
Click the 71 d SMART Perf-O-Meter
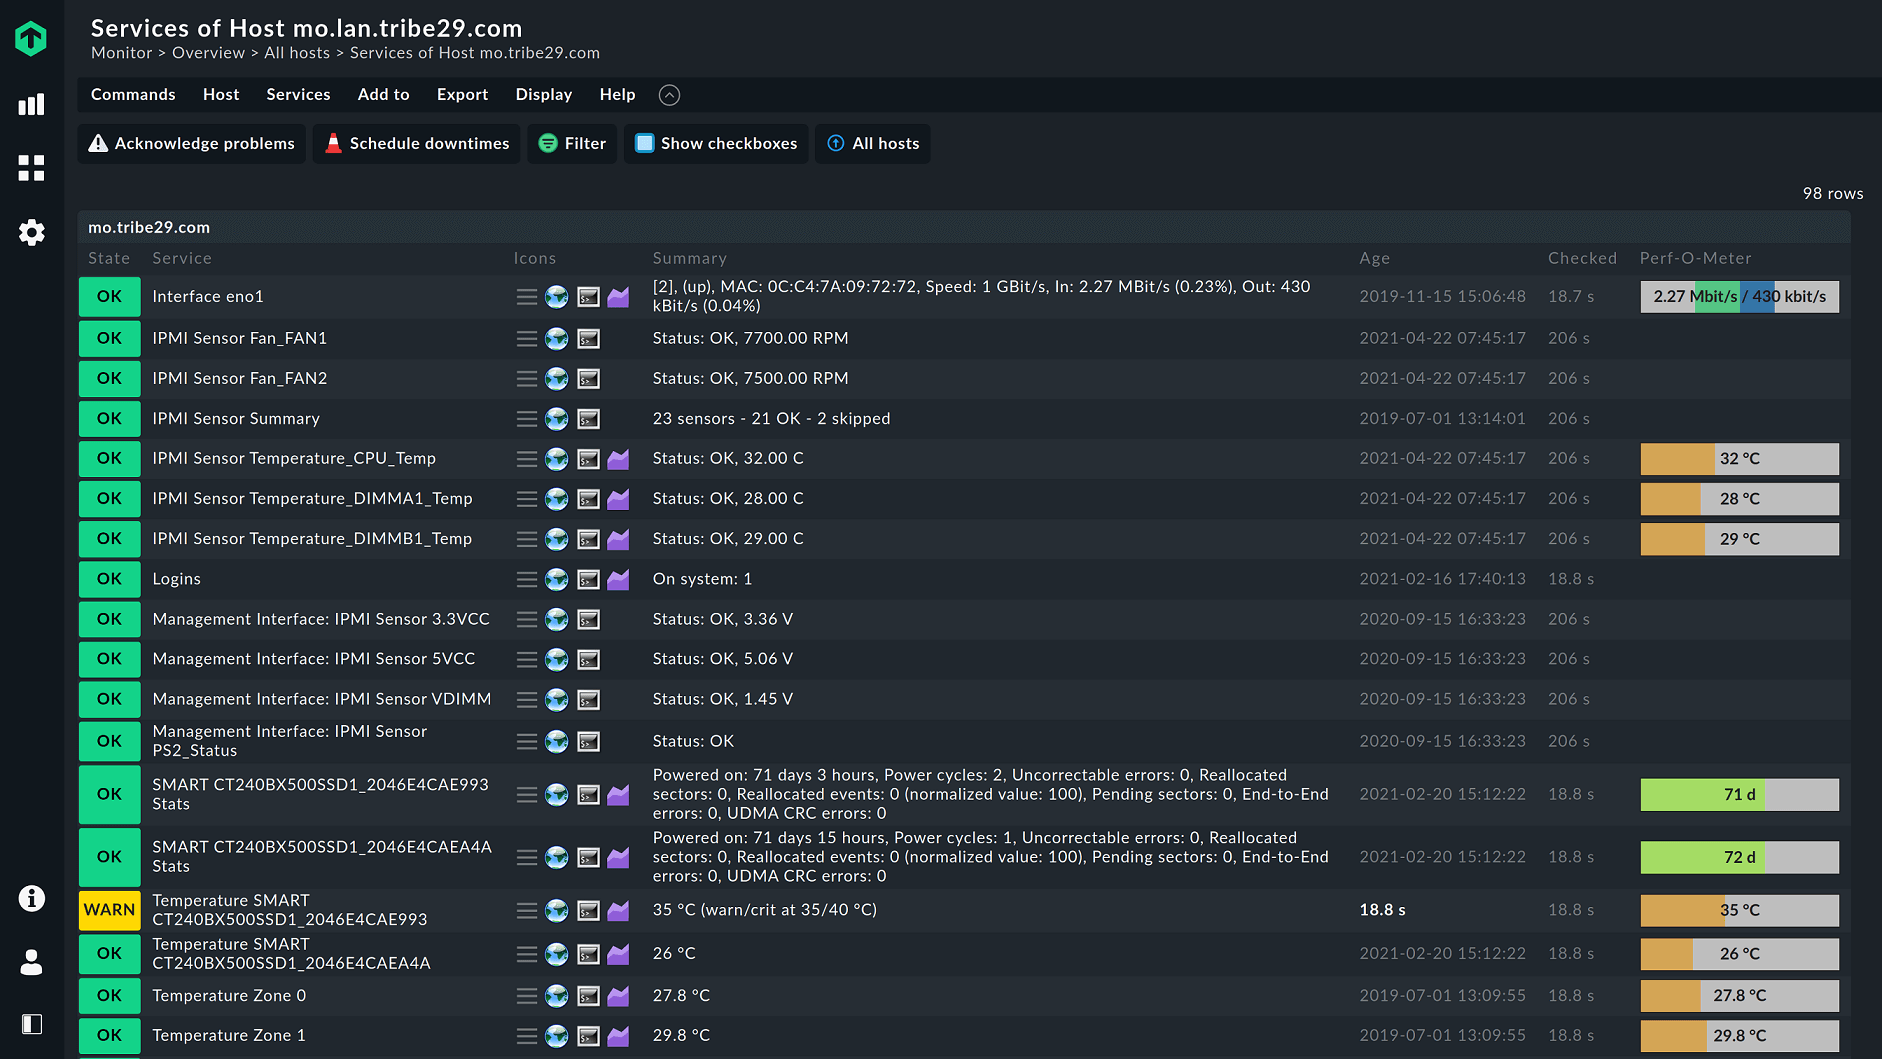pyautogui.click(x=1740, y=795)
